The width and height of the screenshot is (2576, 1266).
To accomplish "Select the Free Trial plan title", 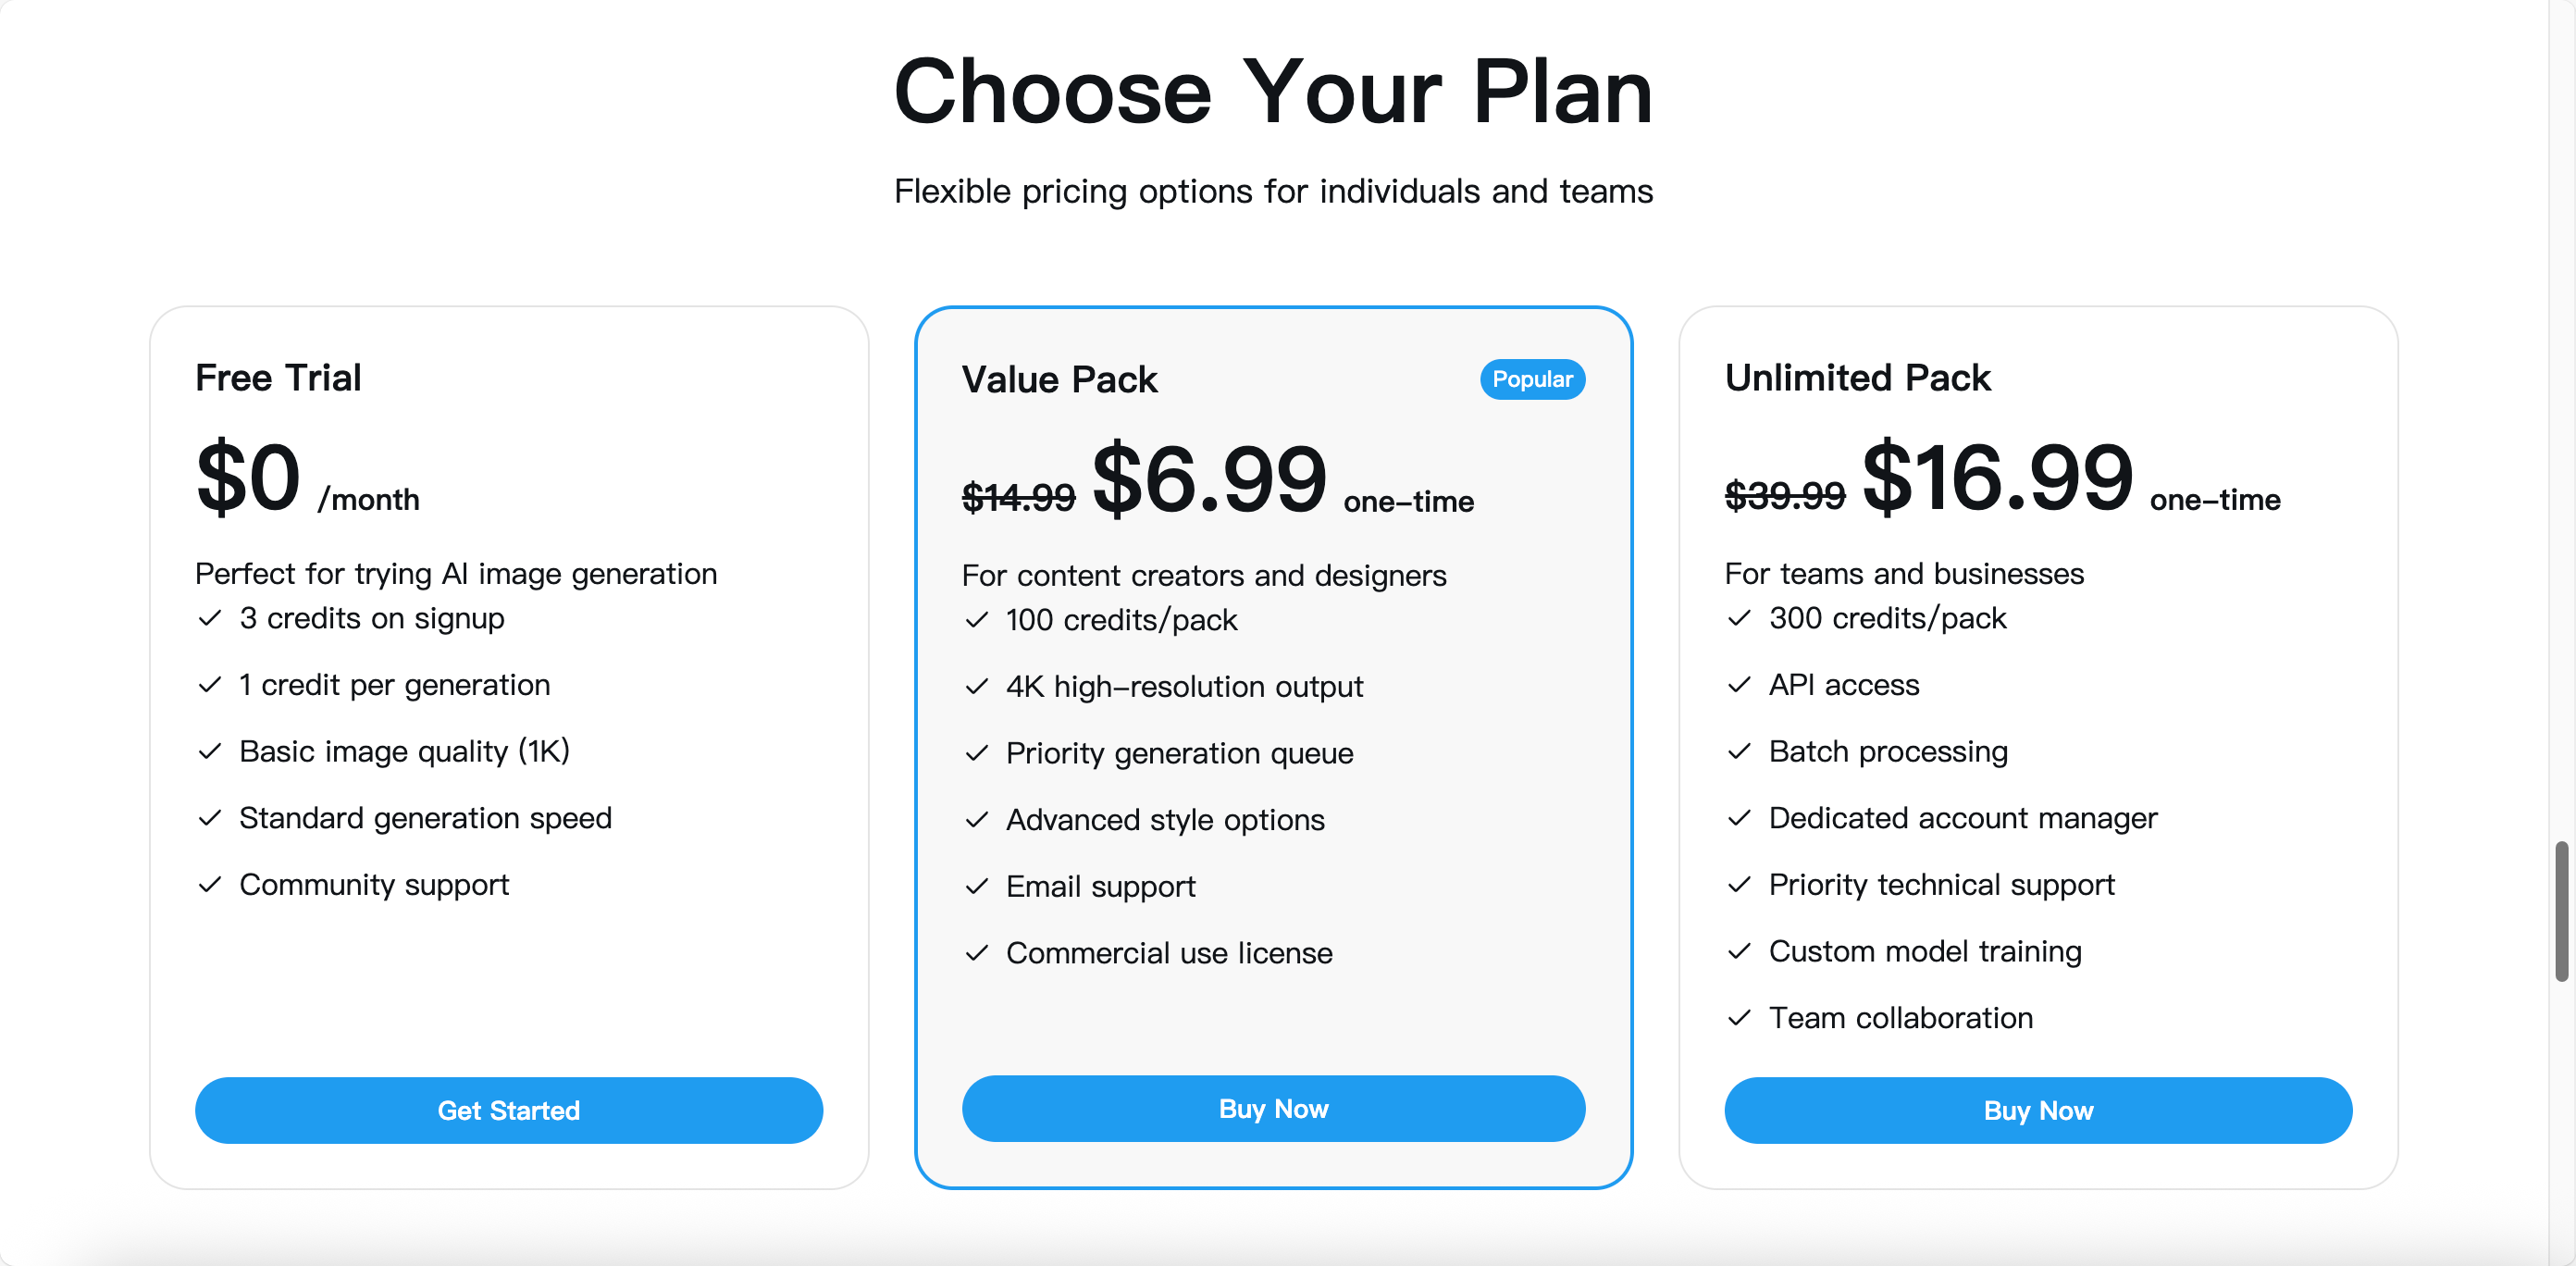I will (x=278, y=377).
